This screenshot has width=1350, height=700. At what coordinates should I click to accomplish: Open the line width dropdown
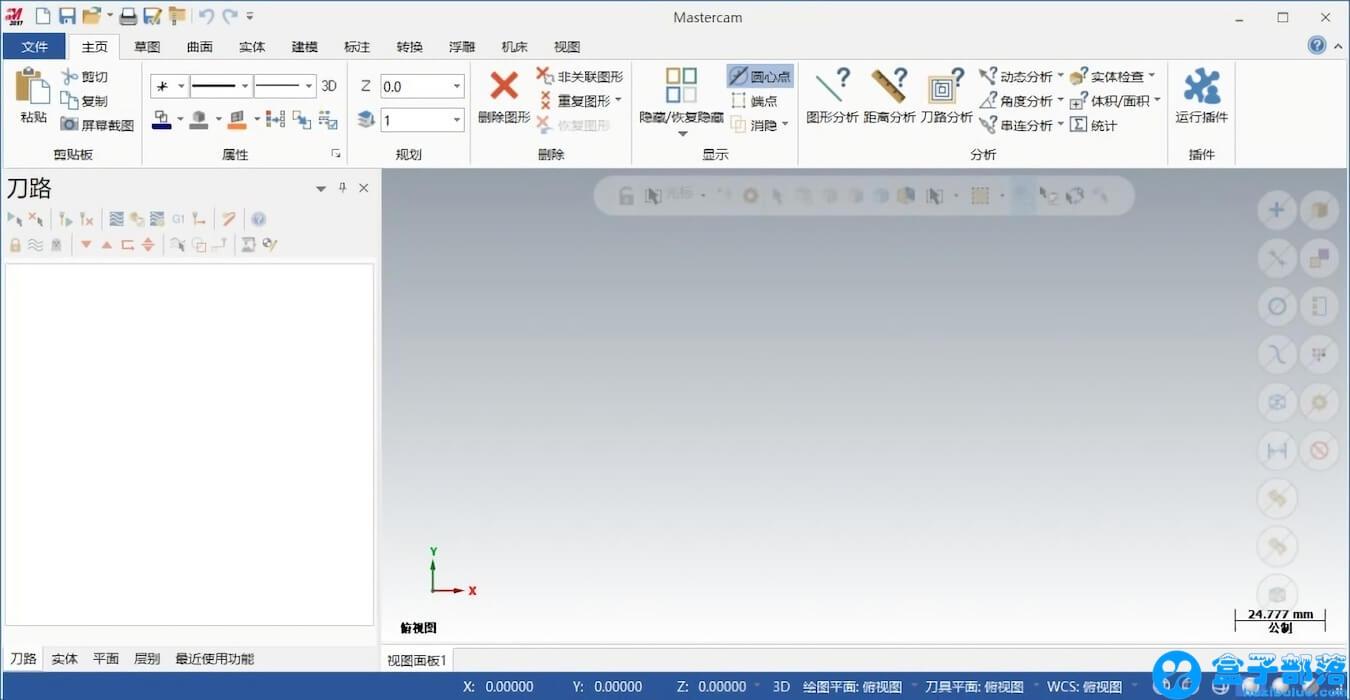(309, 87)
